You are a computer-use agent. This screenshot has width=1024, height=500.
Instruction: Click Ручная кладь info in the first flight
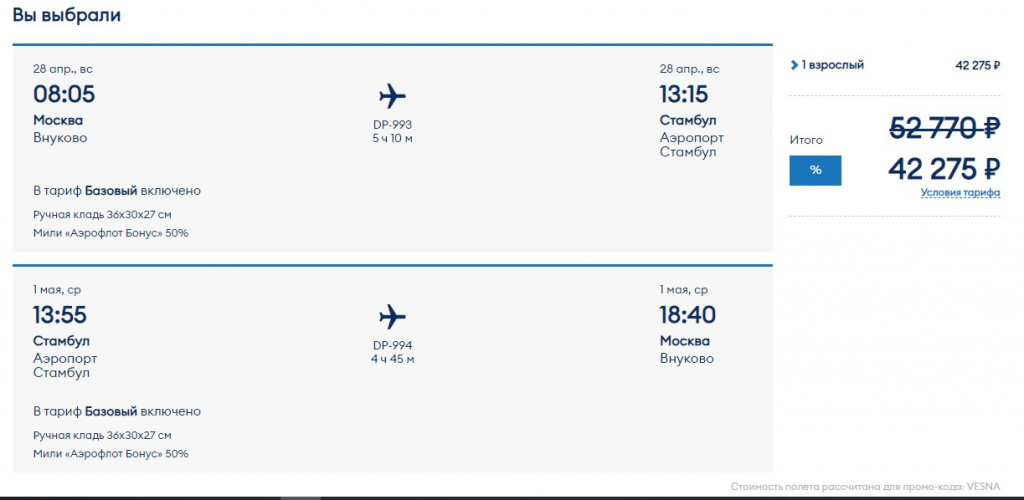coord(102,215)
